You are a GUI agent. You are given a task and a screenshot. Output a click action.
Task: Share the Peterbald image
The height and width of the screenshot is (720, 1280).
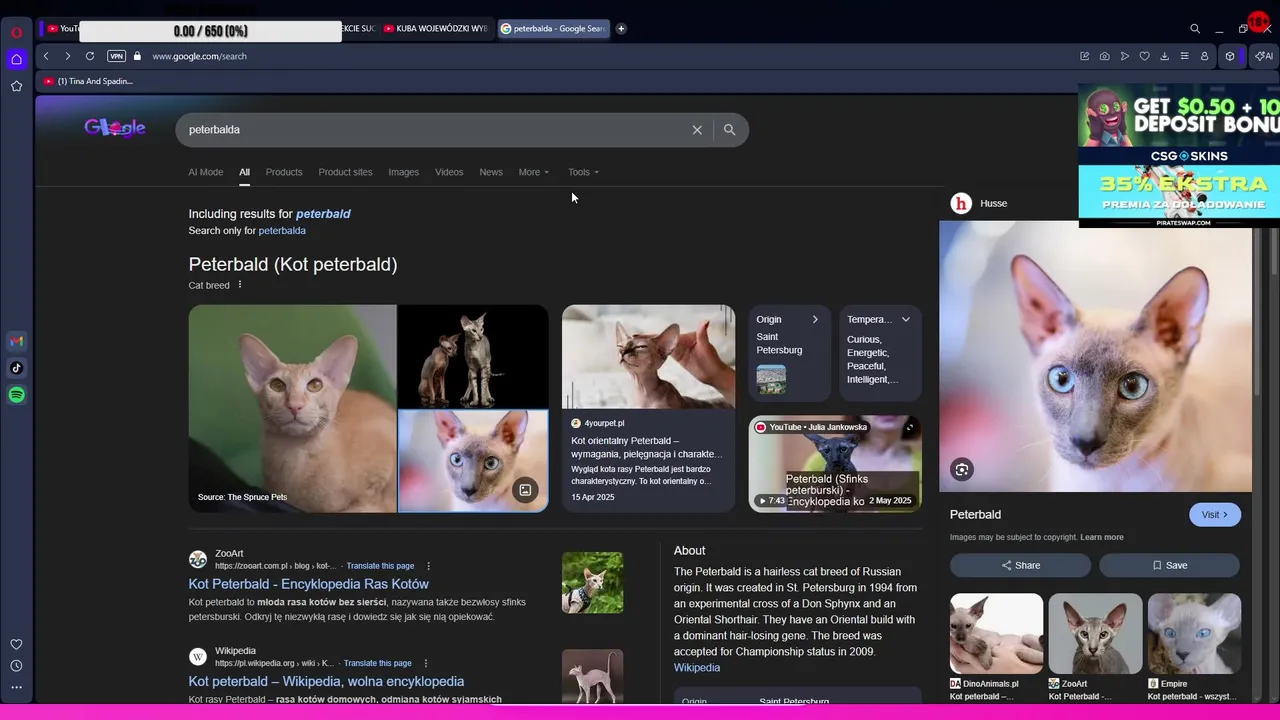[x=1020, y=565]
